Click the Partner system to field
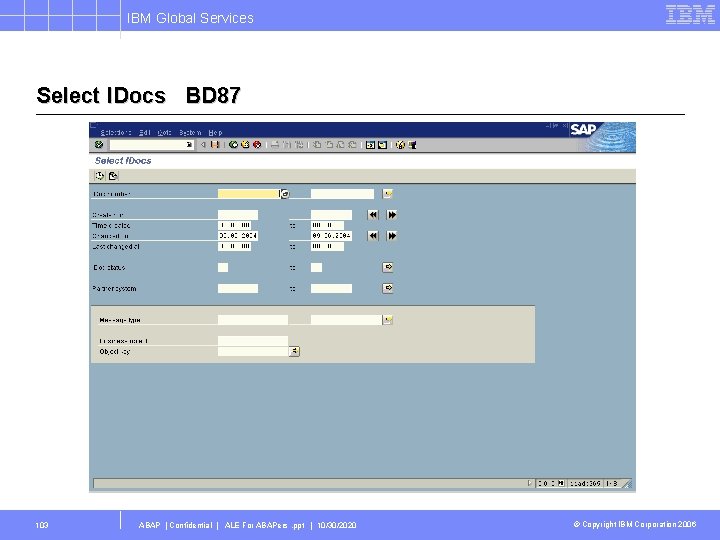 331,288
